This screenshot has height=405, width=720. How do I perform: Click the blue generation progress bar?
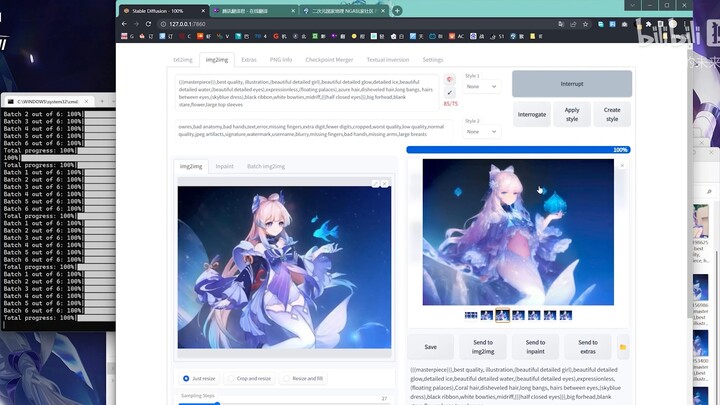point(518,150)
